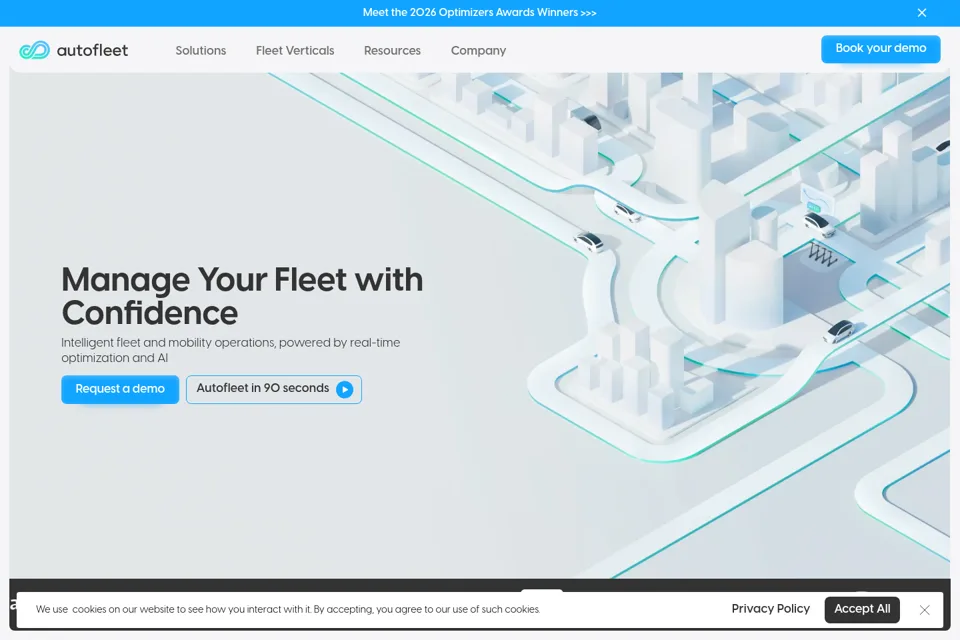Close the cookie consent bar
Screen dimensions: 960x640
(x=924, y=610)
